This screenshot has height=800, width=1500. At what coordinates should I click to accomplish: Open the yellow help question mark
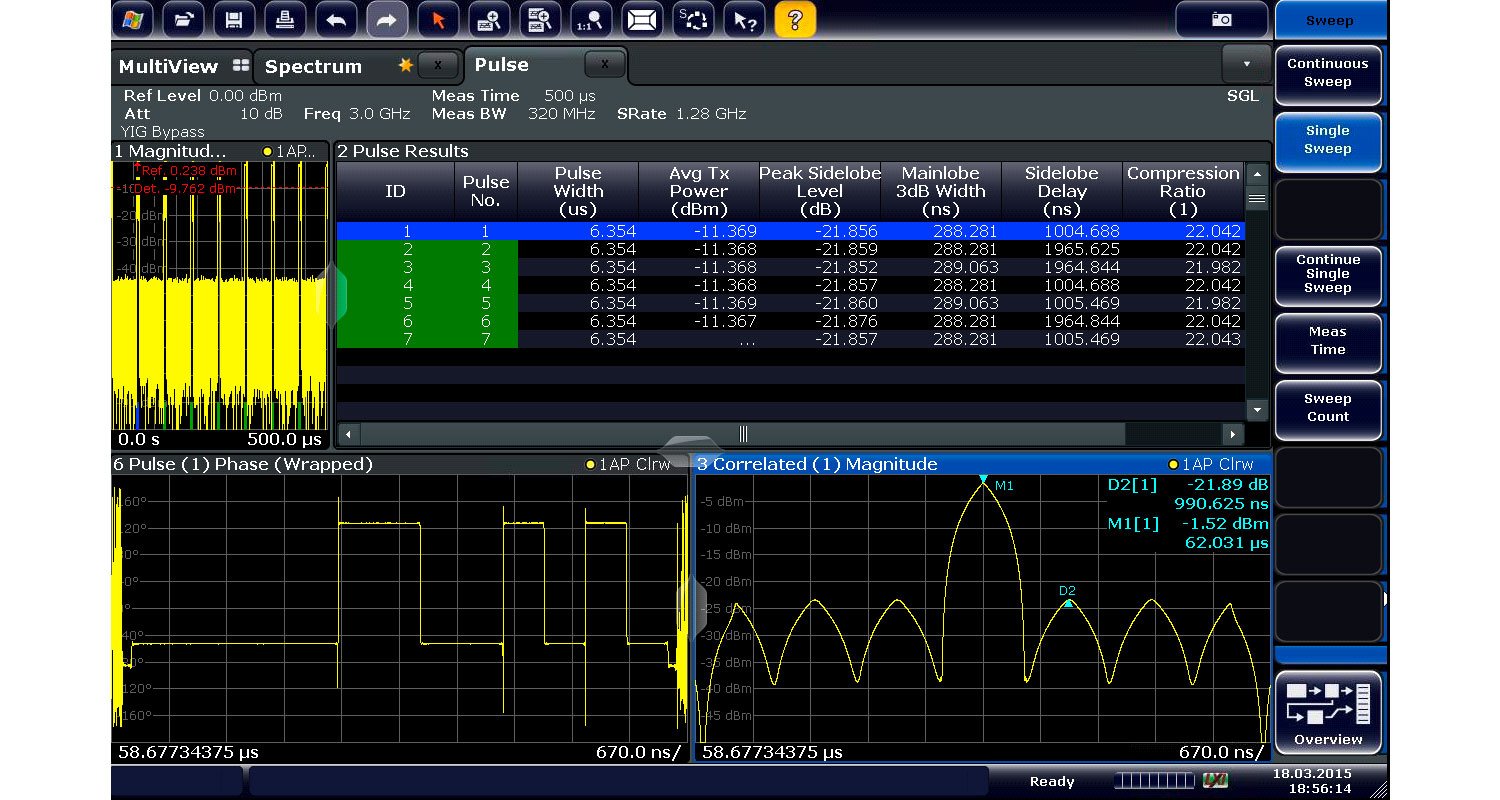794,19
